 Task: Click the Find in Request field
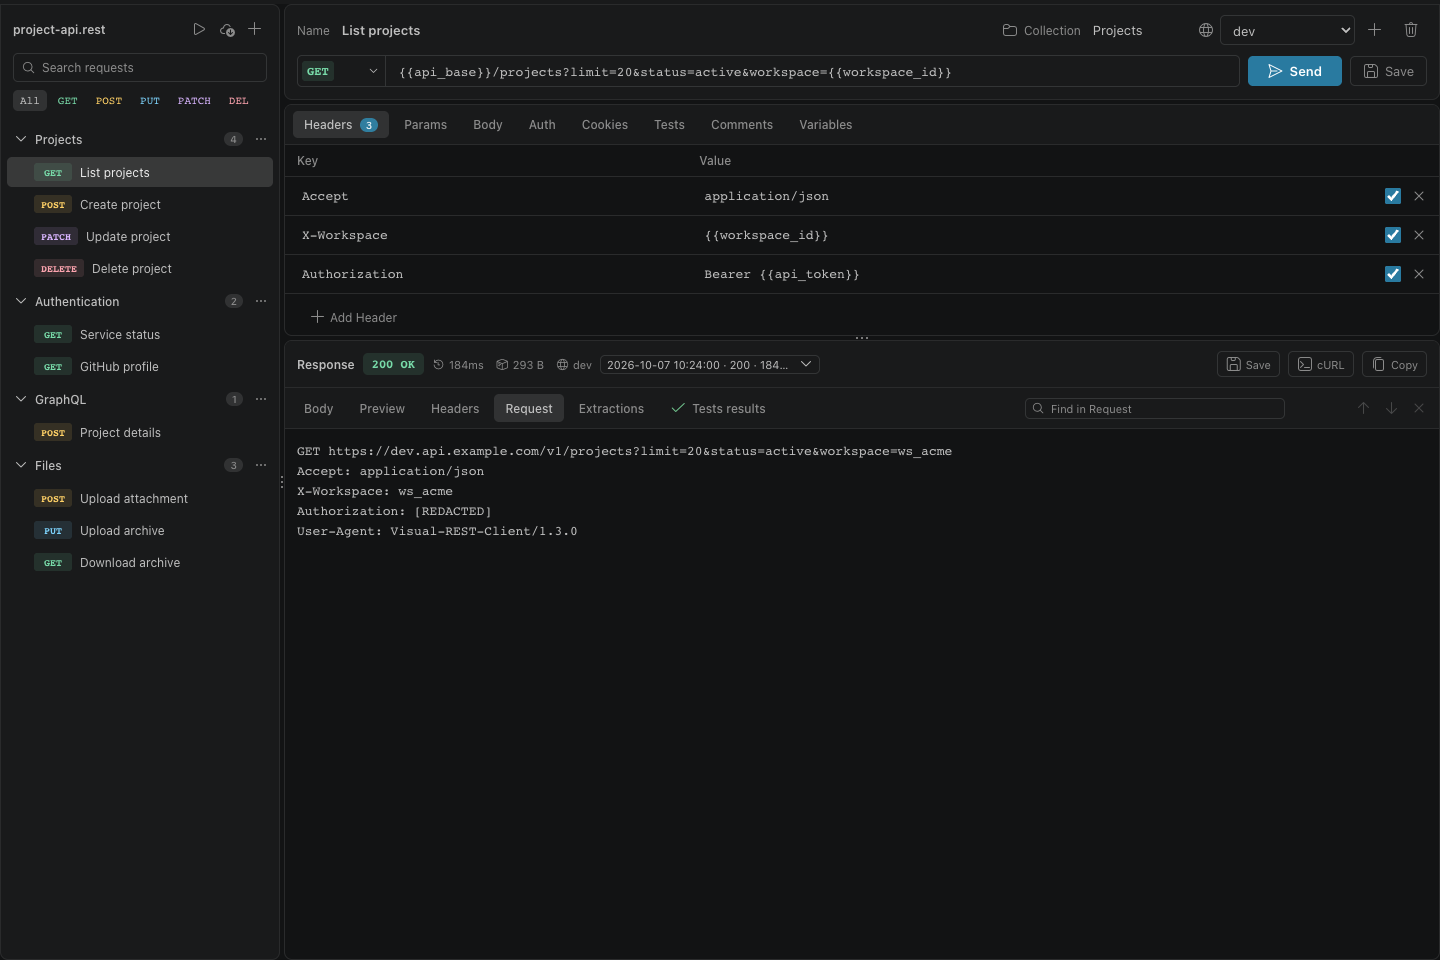click(x=1155, y=408)
